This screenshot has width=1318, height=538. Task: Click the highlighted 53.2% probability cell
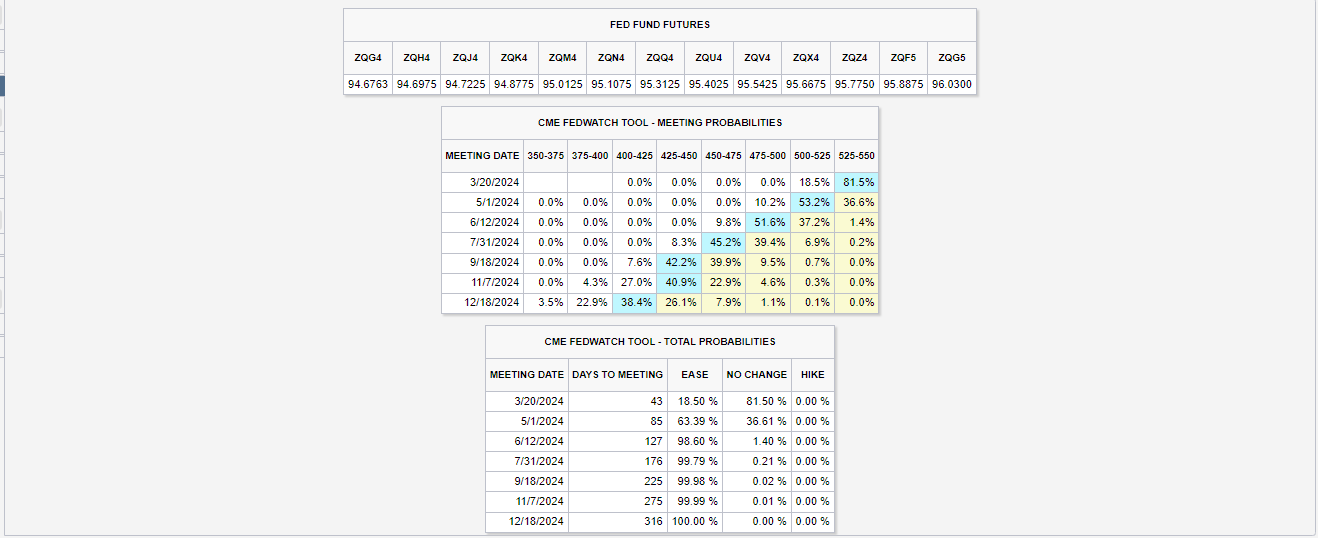(x=812, y=202)
